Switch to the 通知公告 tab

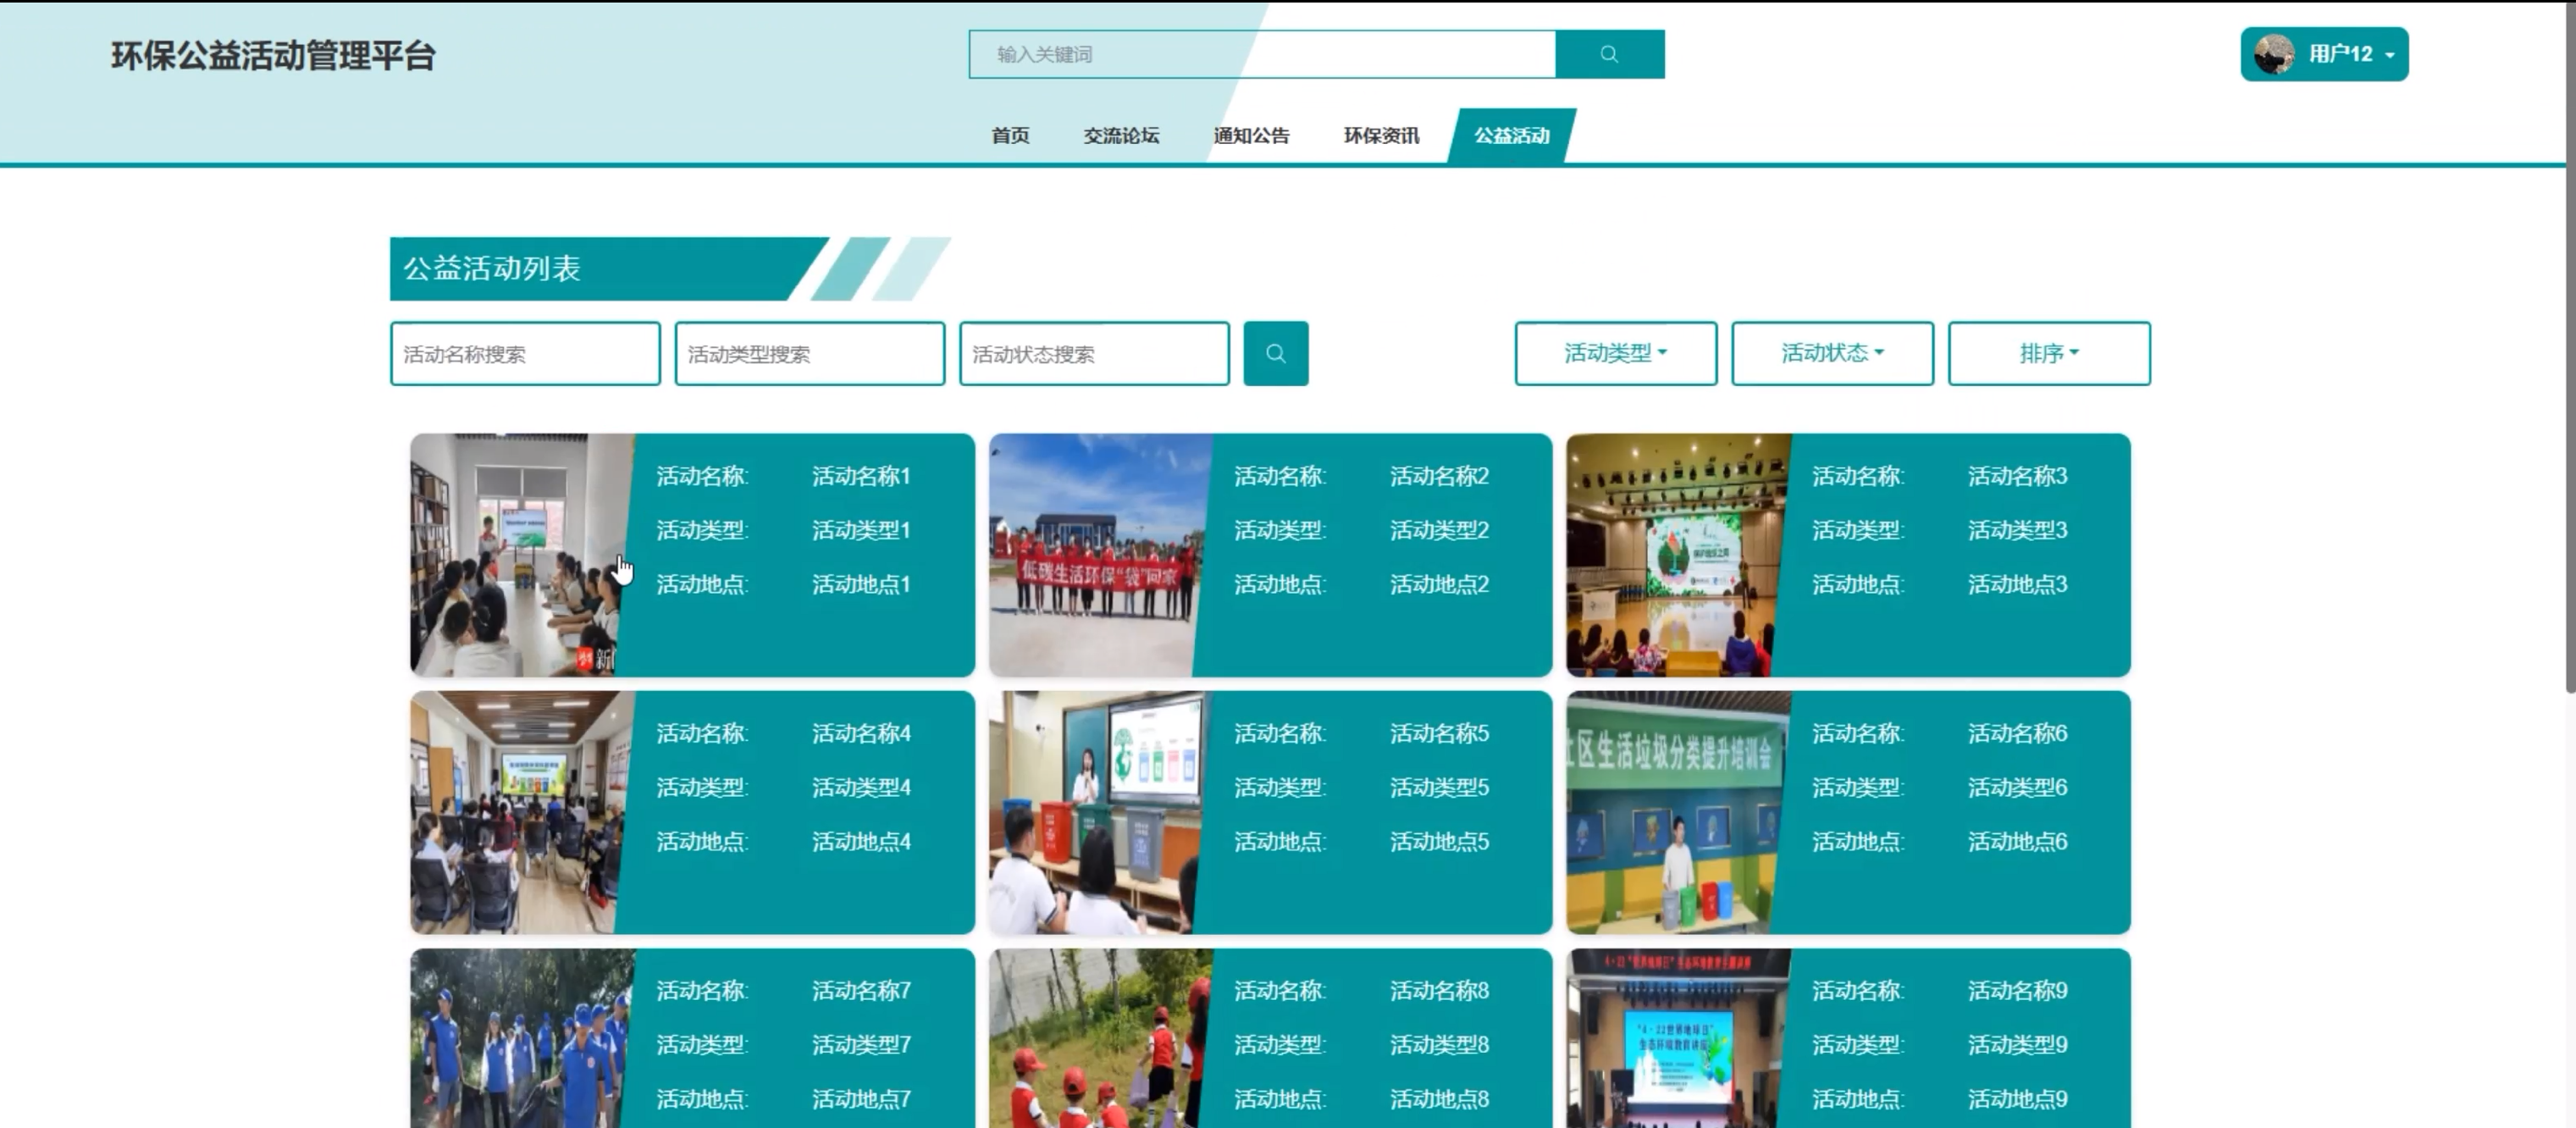pyautogui.click(x=1251, y=135)
